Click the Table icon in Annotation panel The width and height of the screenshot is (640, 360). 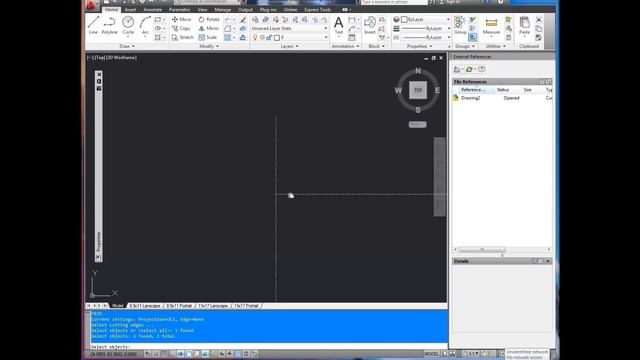352,37
